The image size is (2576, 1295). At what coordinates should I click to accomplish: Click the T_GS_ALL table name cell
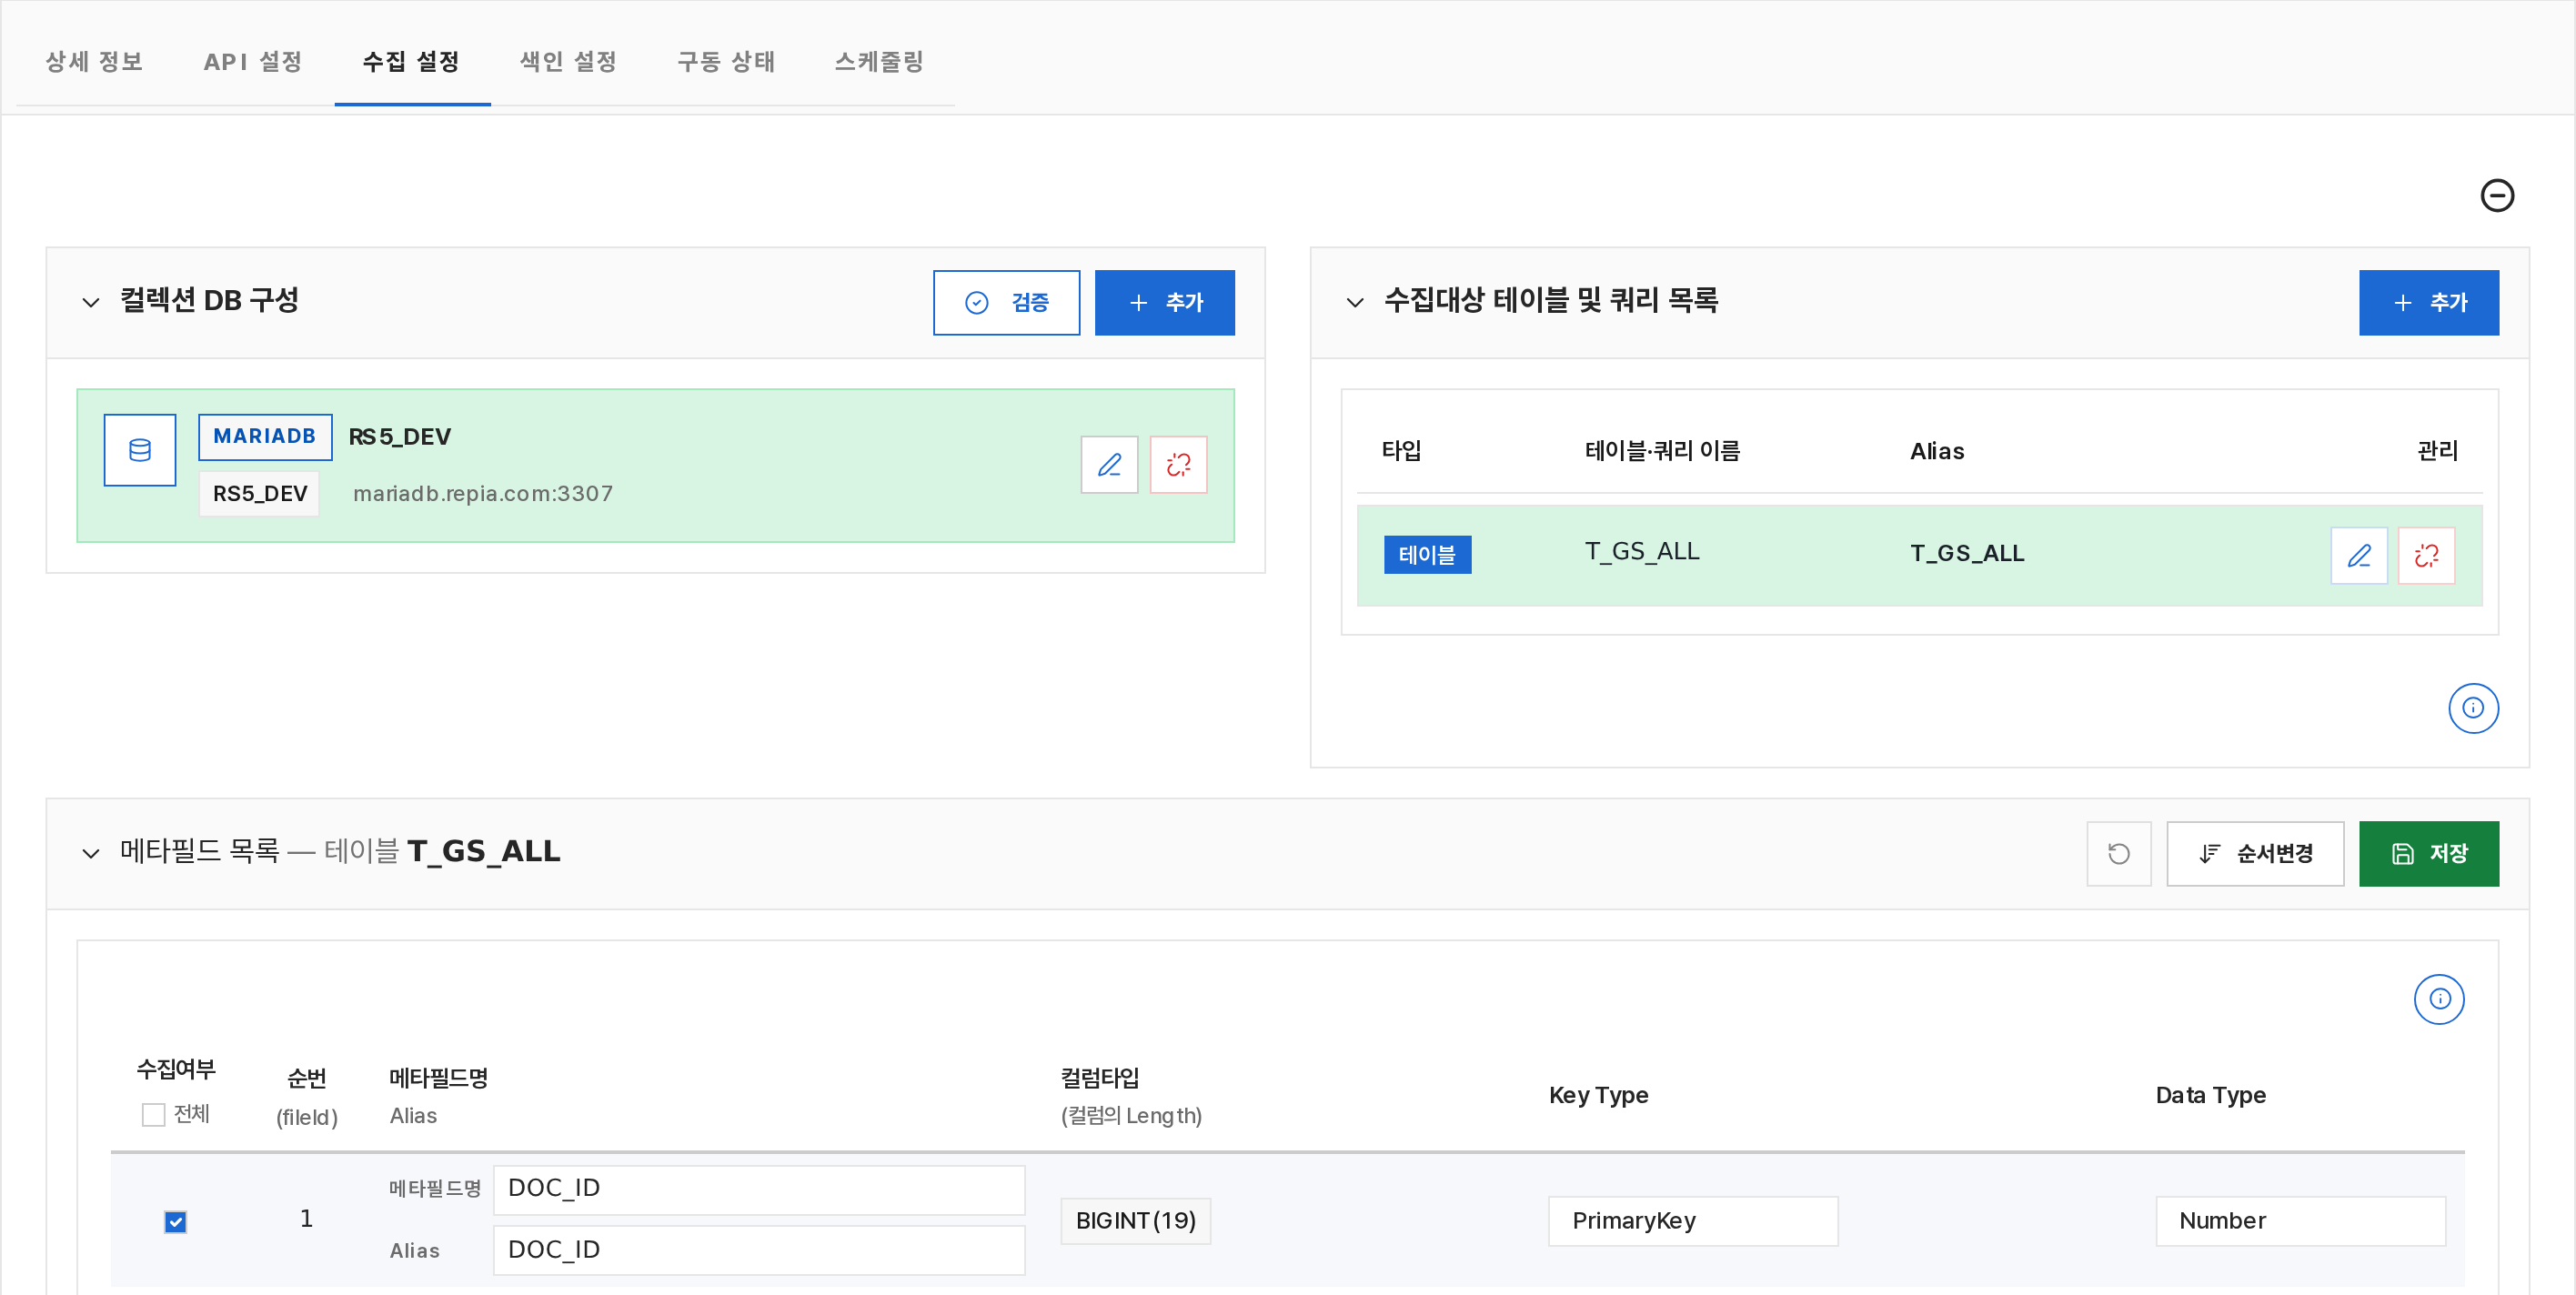pos(1642,552)
